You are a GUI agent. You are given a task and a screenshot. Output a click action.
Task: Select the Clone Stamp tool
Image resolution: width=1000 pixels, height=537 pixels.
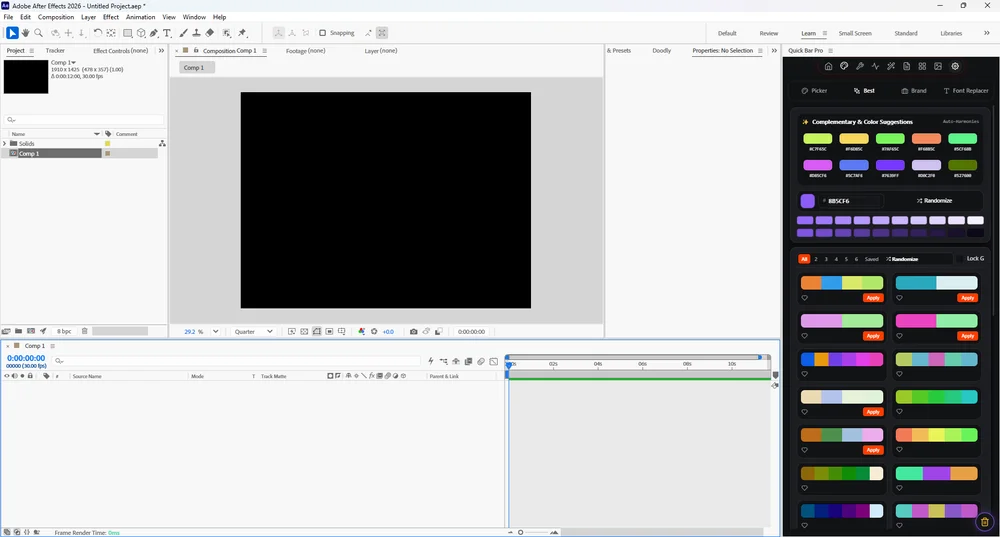click(196, 33)
